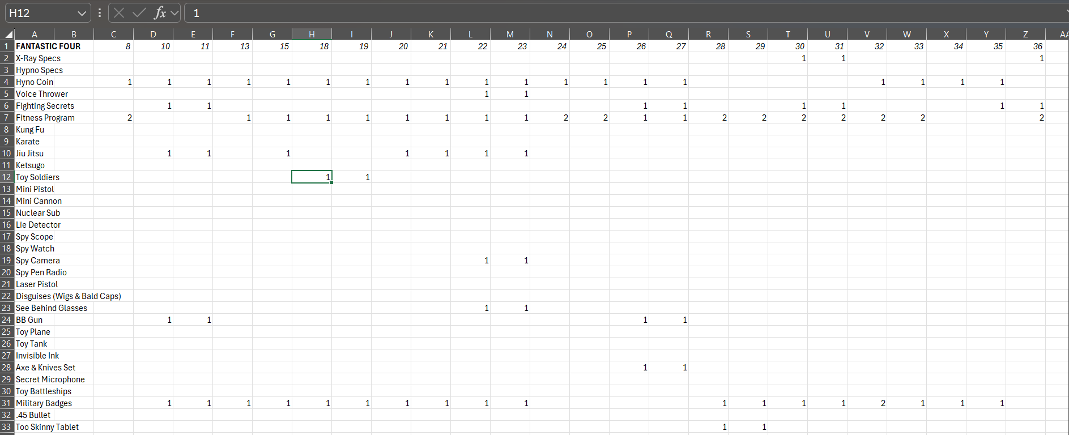Select row 12 header

coord(7,177)
